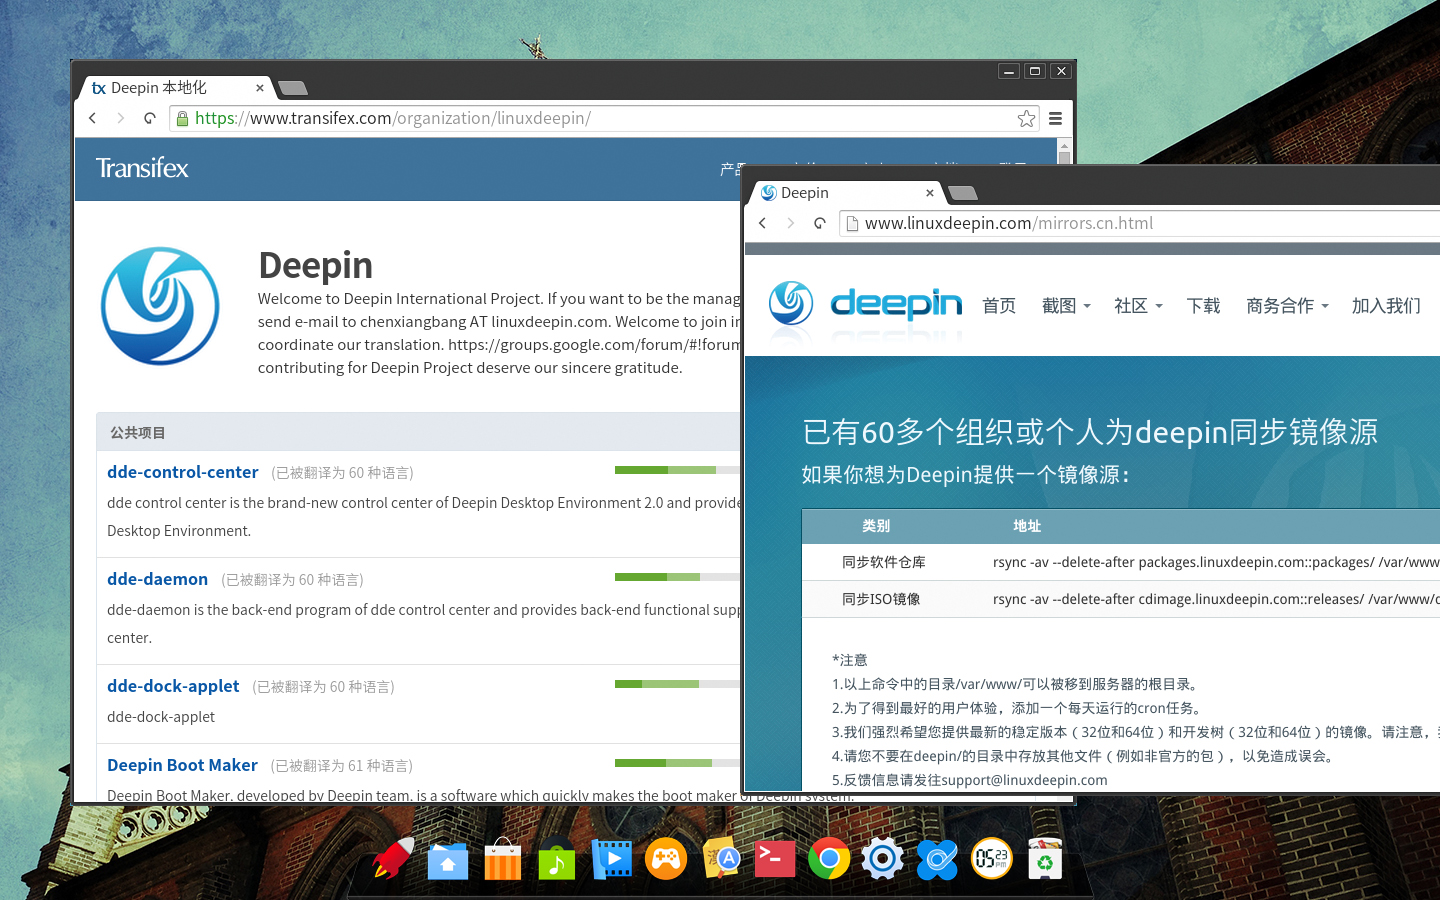1440x900 pixels.
Task: Reload the Deepin mirrors page
Action: click(x=819, y=223)
